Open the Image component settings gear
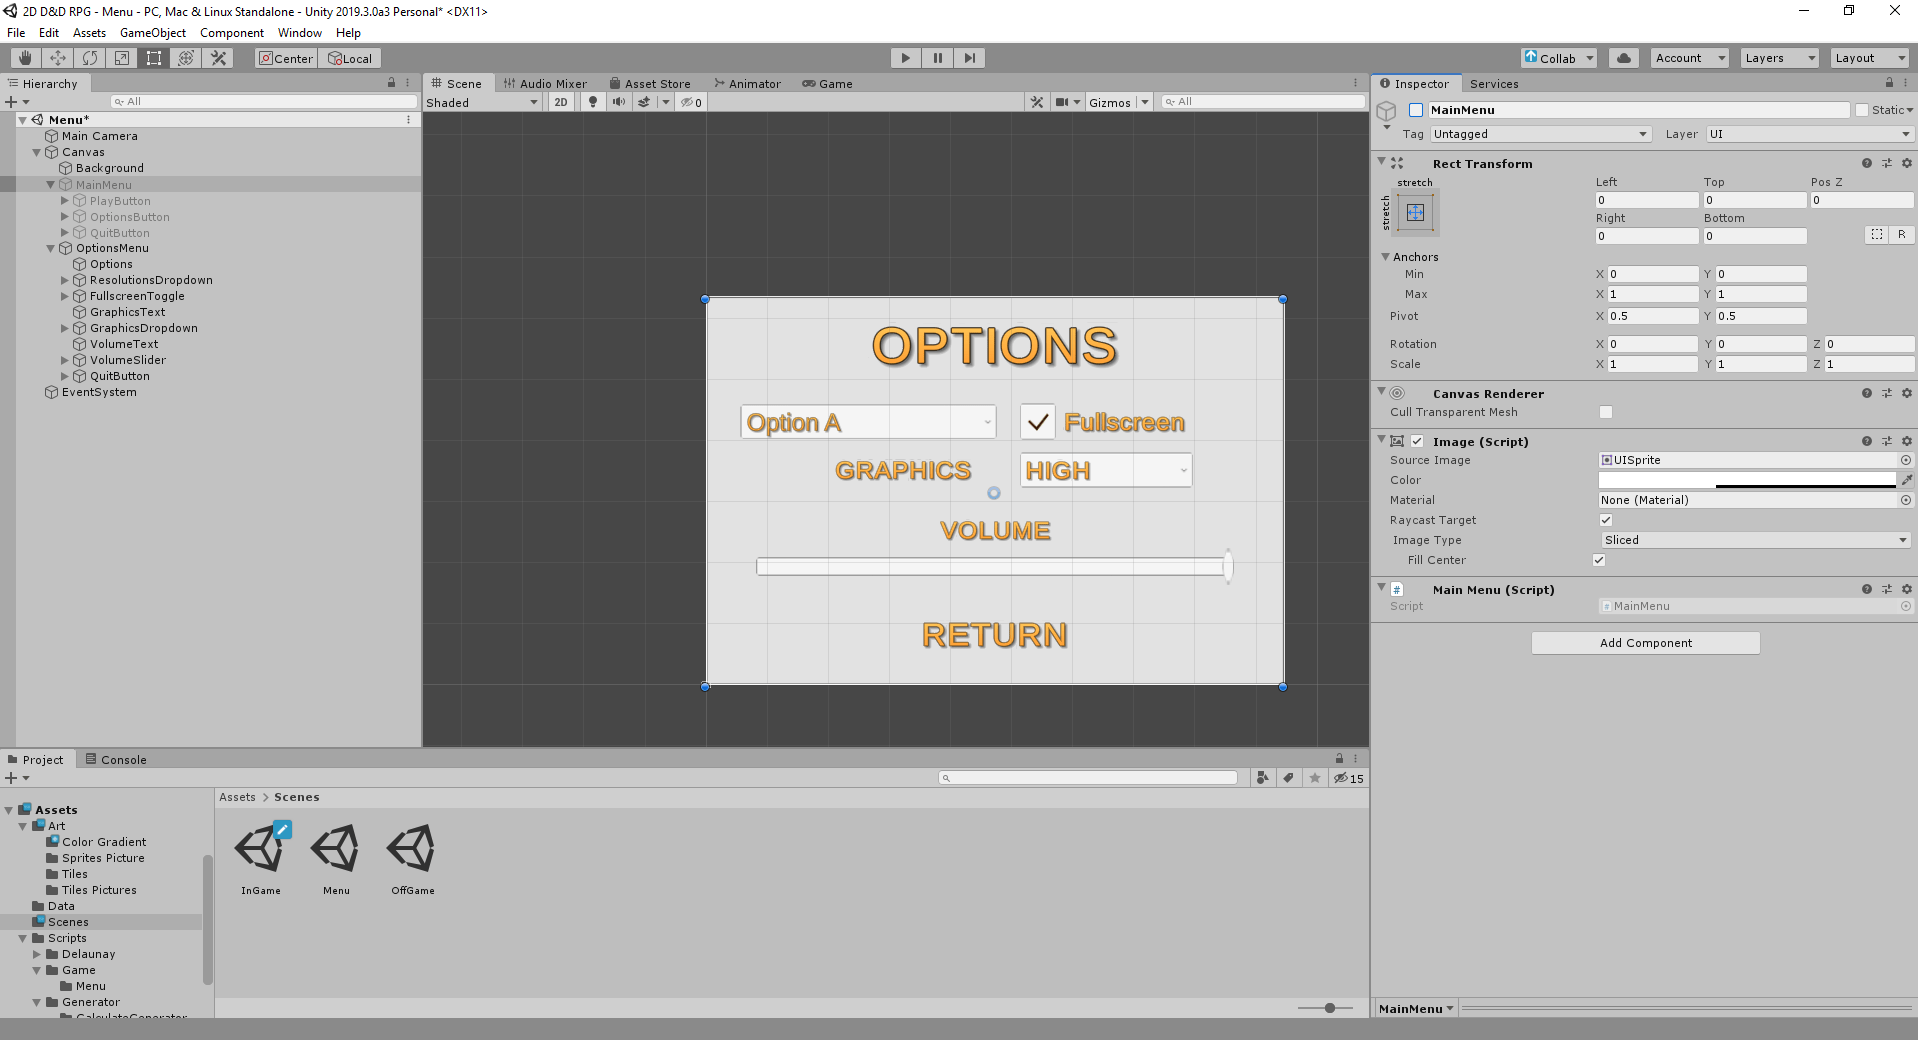 1907,441
